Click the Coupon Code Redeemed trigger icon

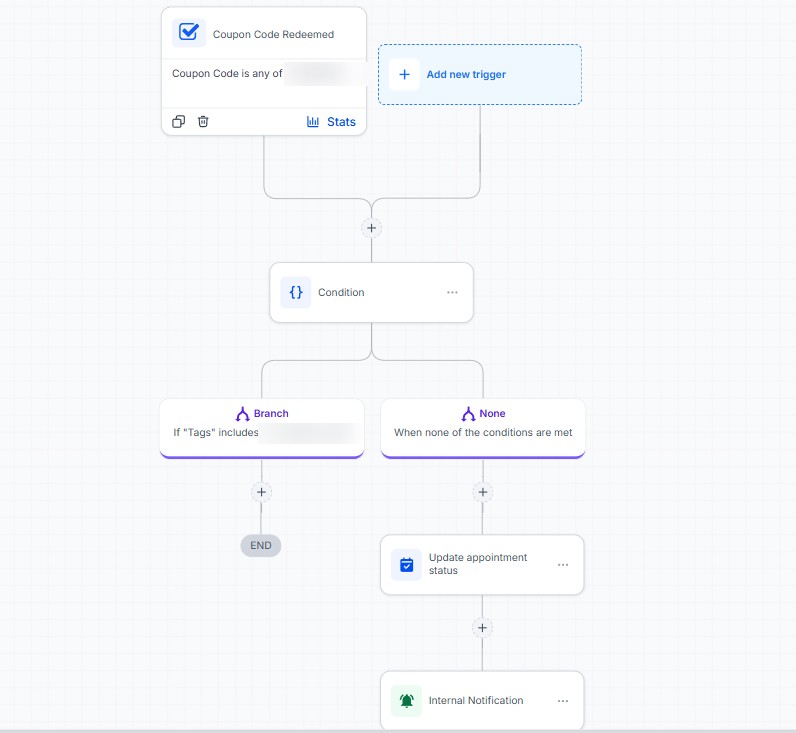pyautogui.click(x=189, y=33)
